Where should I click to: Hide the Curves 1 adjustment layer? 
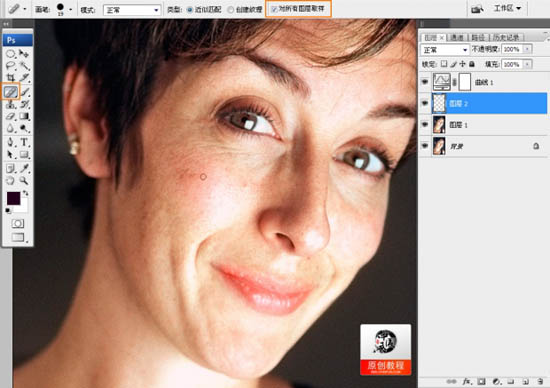[425, 82]
